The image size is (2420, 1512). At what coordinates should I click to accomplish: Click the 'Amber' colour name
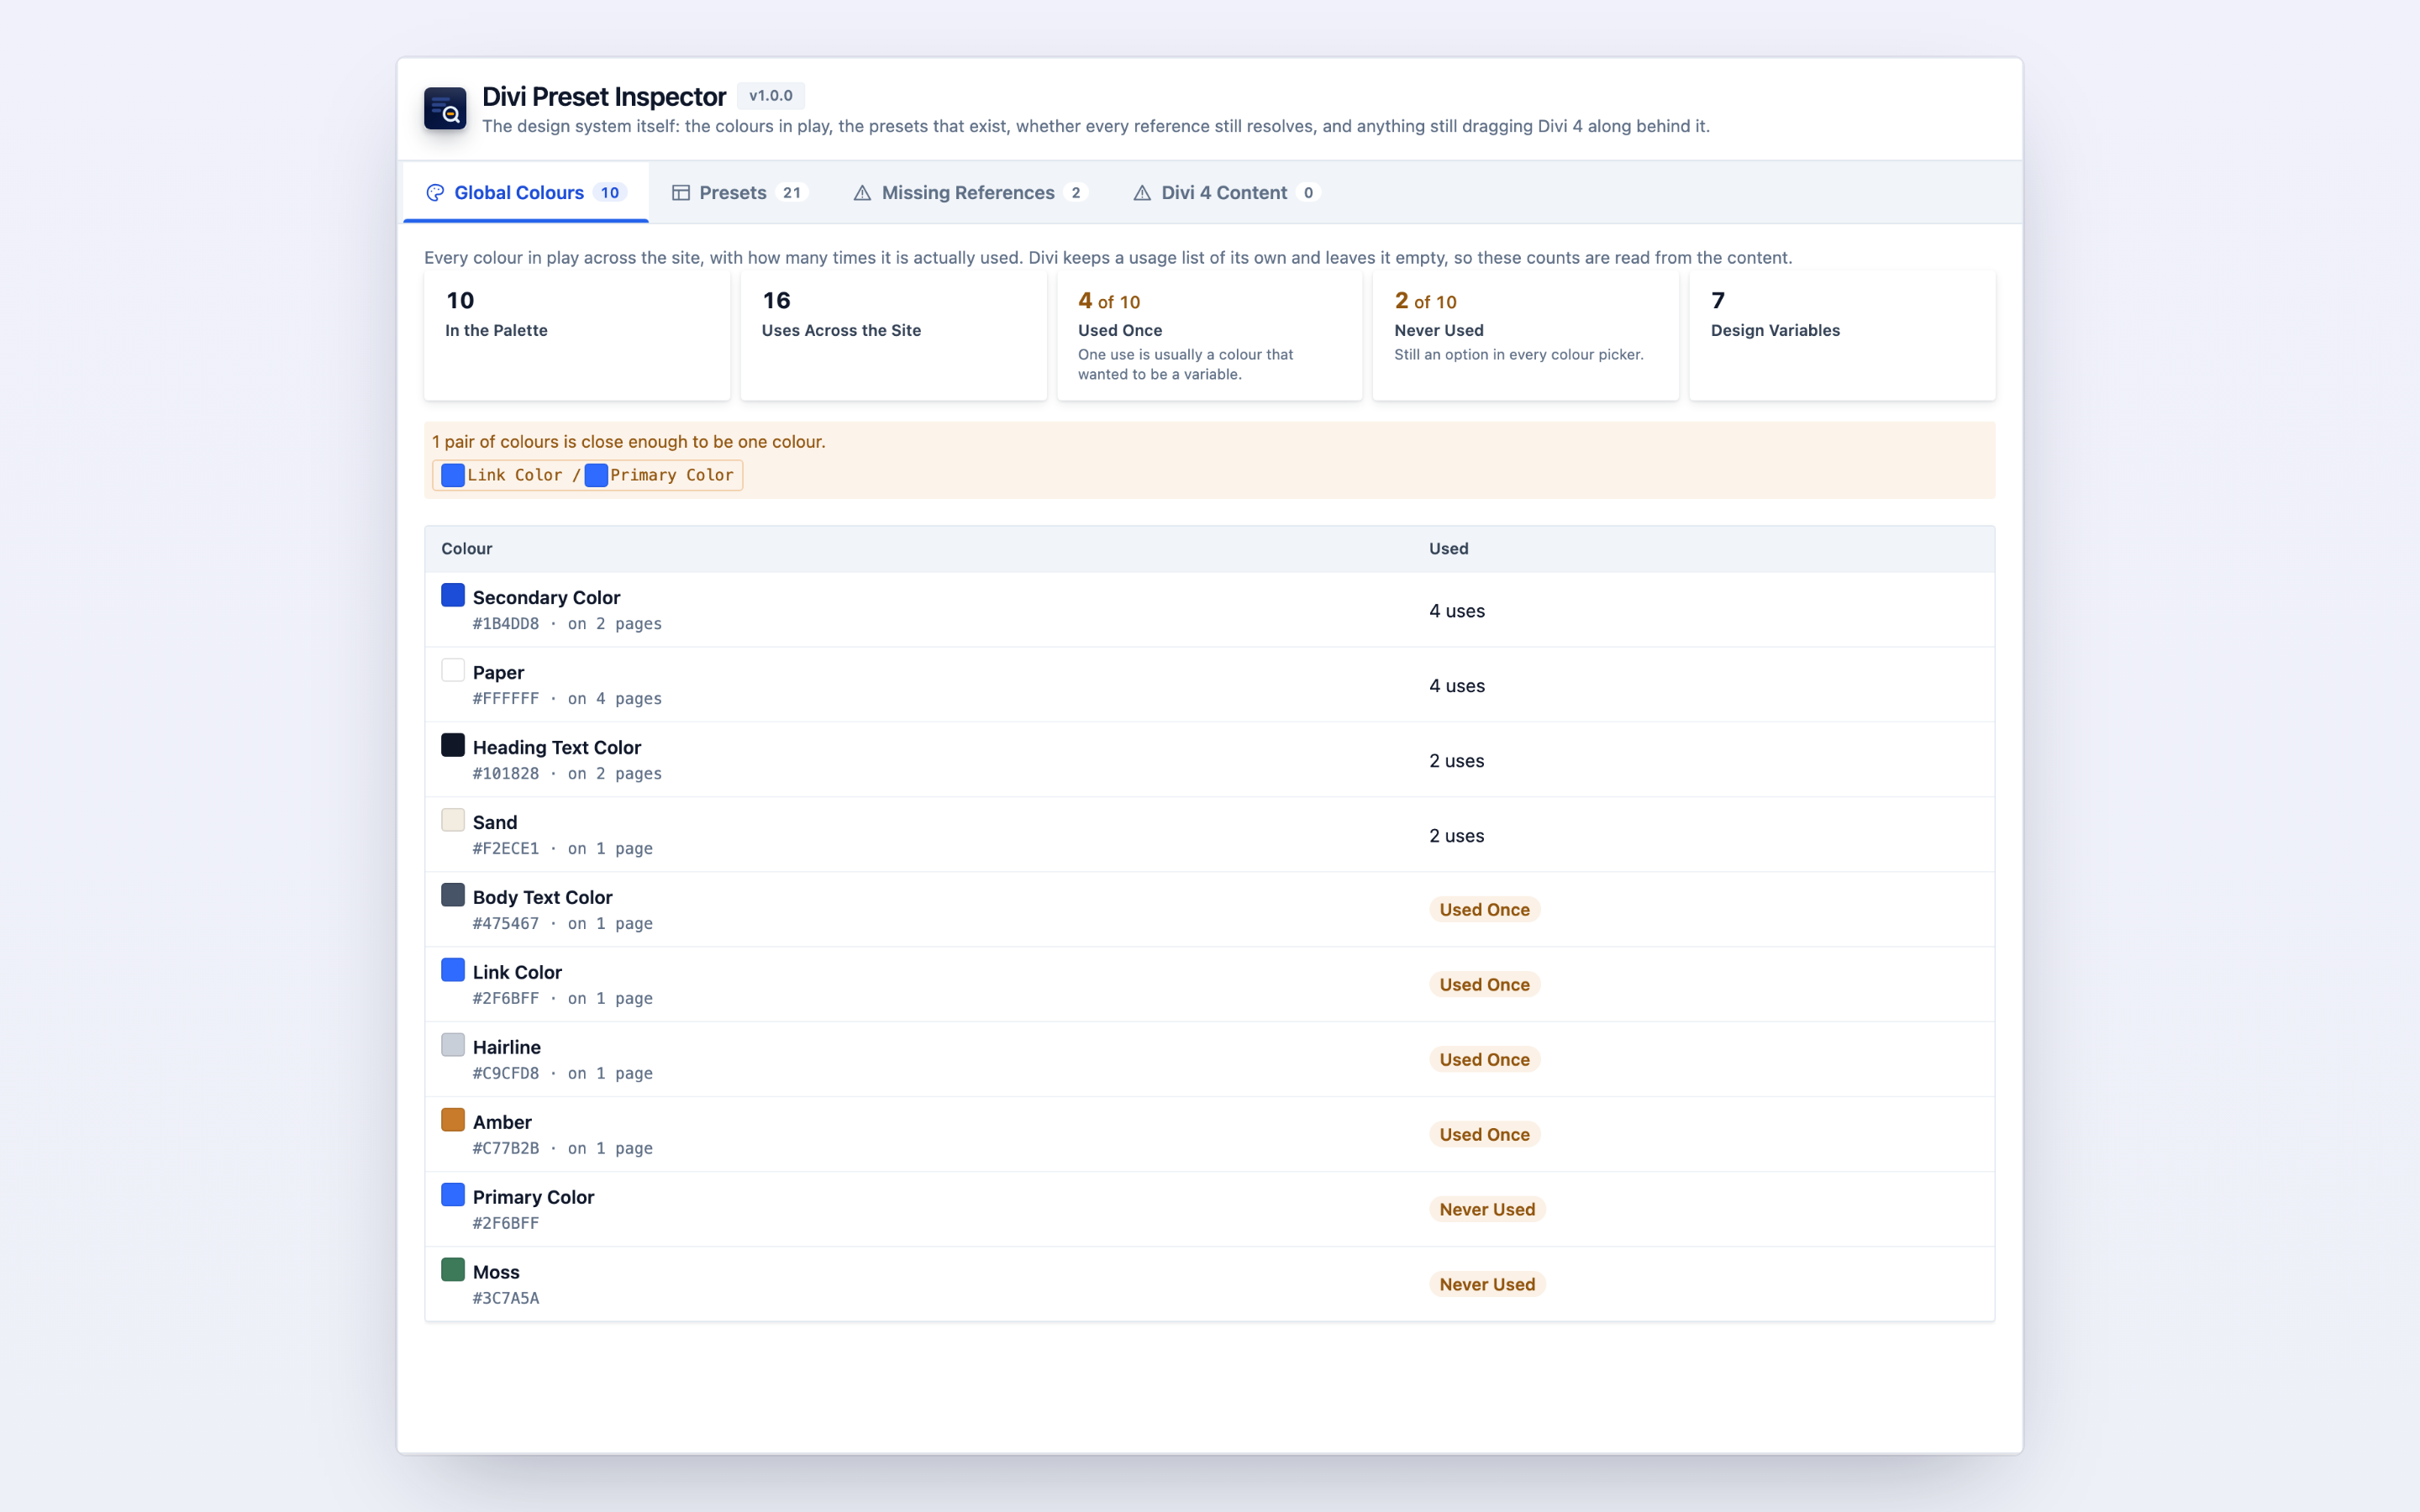tap(502, 1123)
